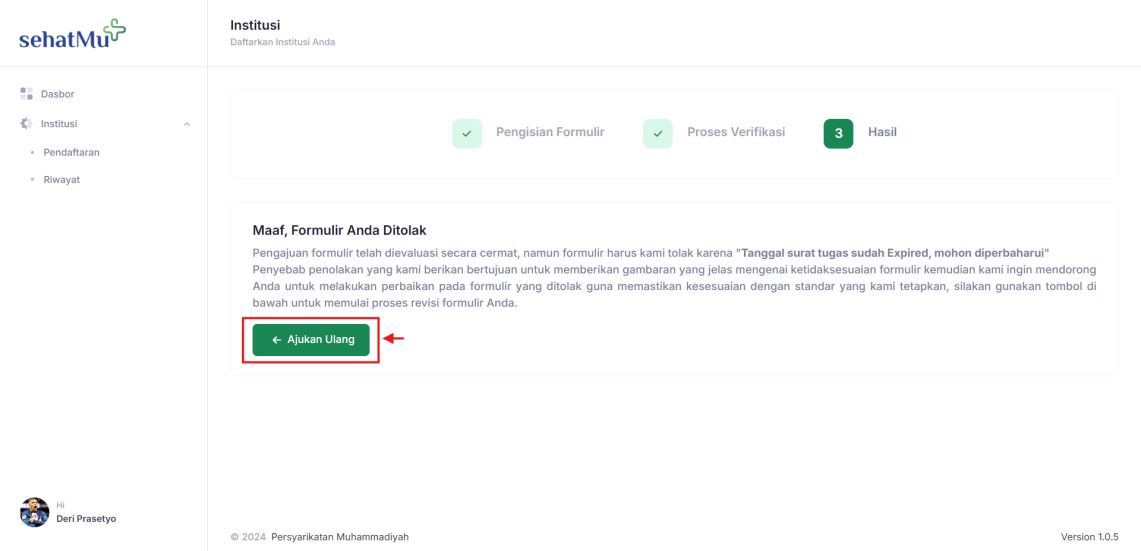Click the Dasbor grid icon

click(x=26, y=94)
